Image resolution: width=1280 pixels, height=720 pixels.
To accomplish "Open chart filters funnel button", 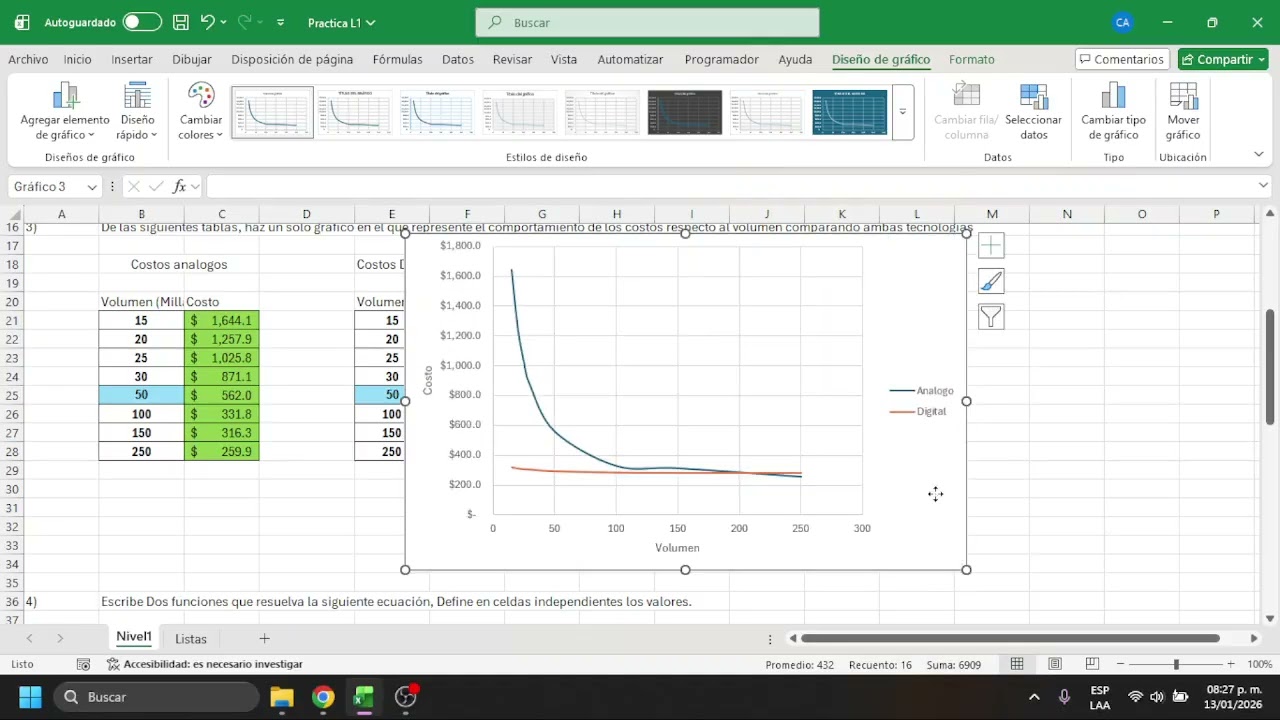I will point(991,318).
